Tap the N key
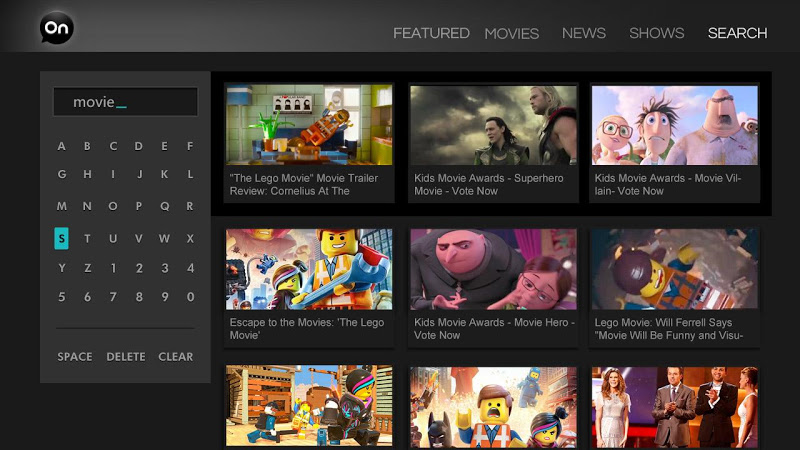The image size is (800, 450). point(87,207)
